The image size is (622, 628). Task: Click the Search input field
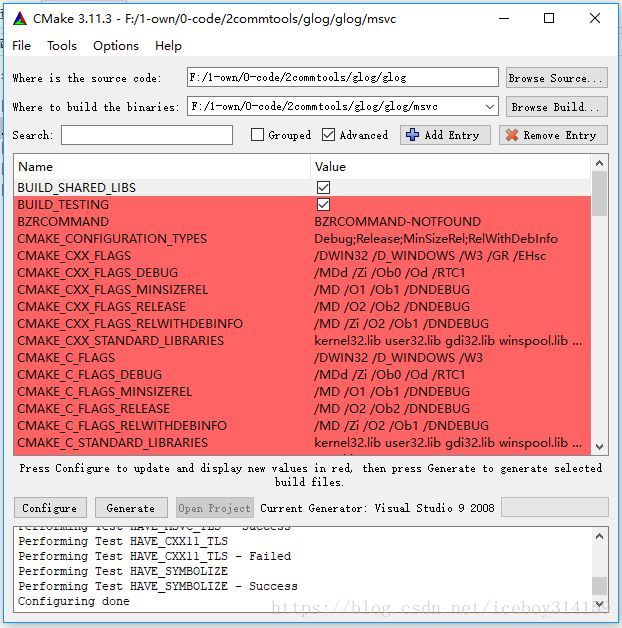(x=147, y=135)
